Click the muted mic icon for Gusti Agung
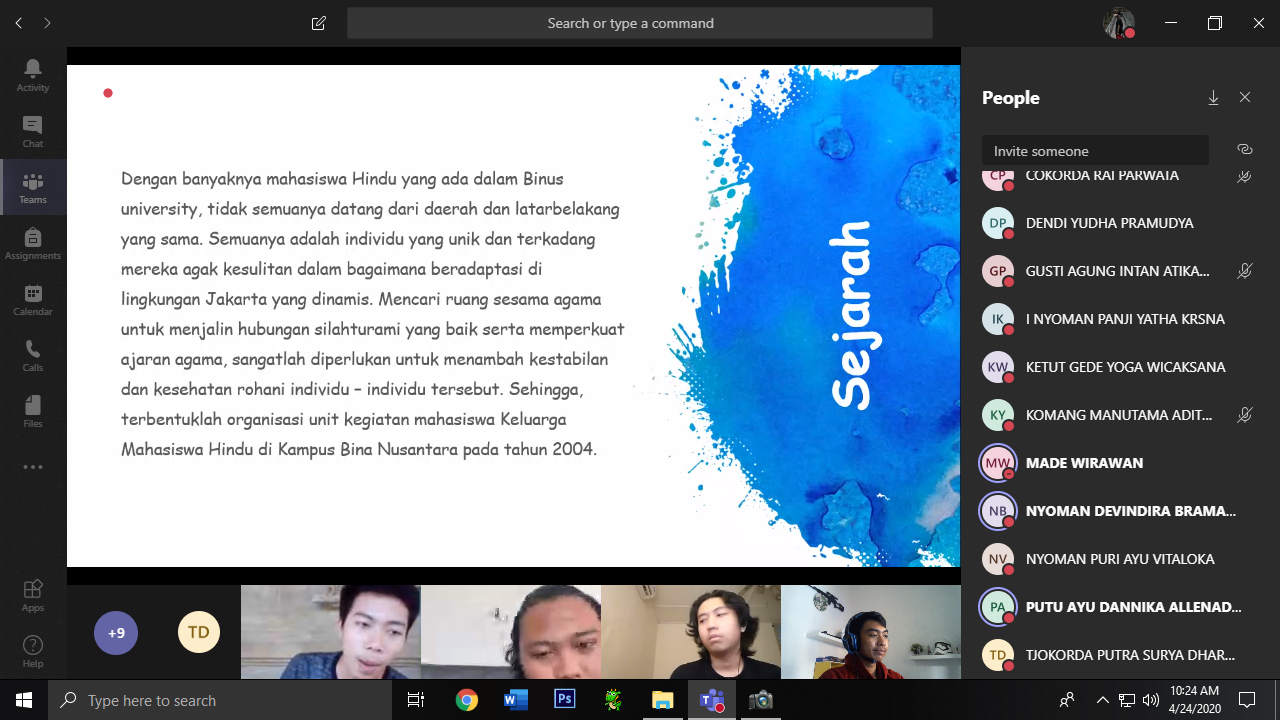The image size is (1280, 720). point(1244,271)
